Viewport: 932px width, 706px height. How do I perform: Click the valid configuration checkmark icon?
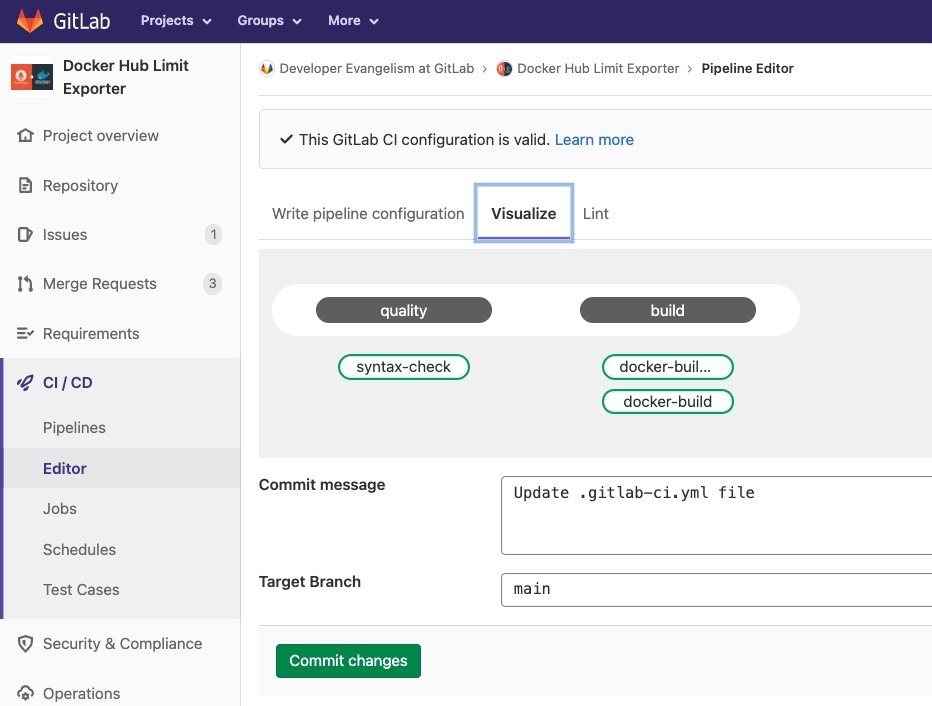[286, 139]
